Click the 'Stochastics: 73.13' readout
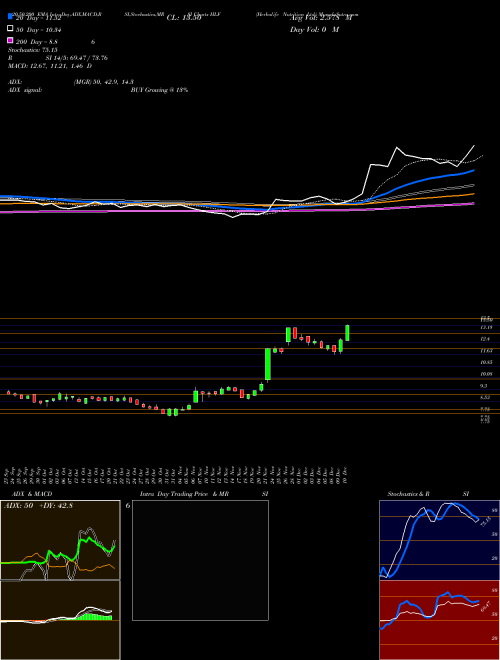Image resolution: width=500 pixels, height=660 pixels. [x=33, y=50]
